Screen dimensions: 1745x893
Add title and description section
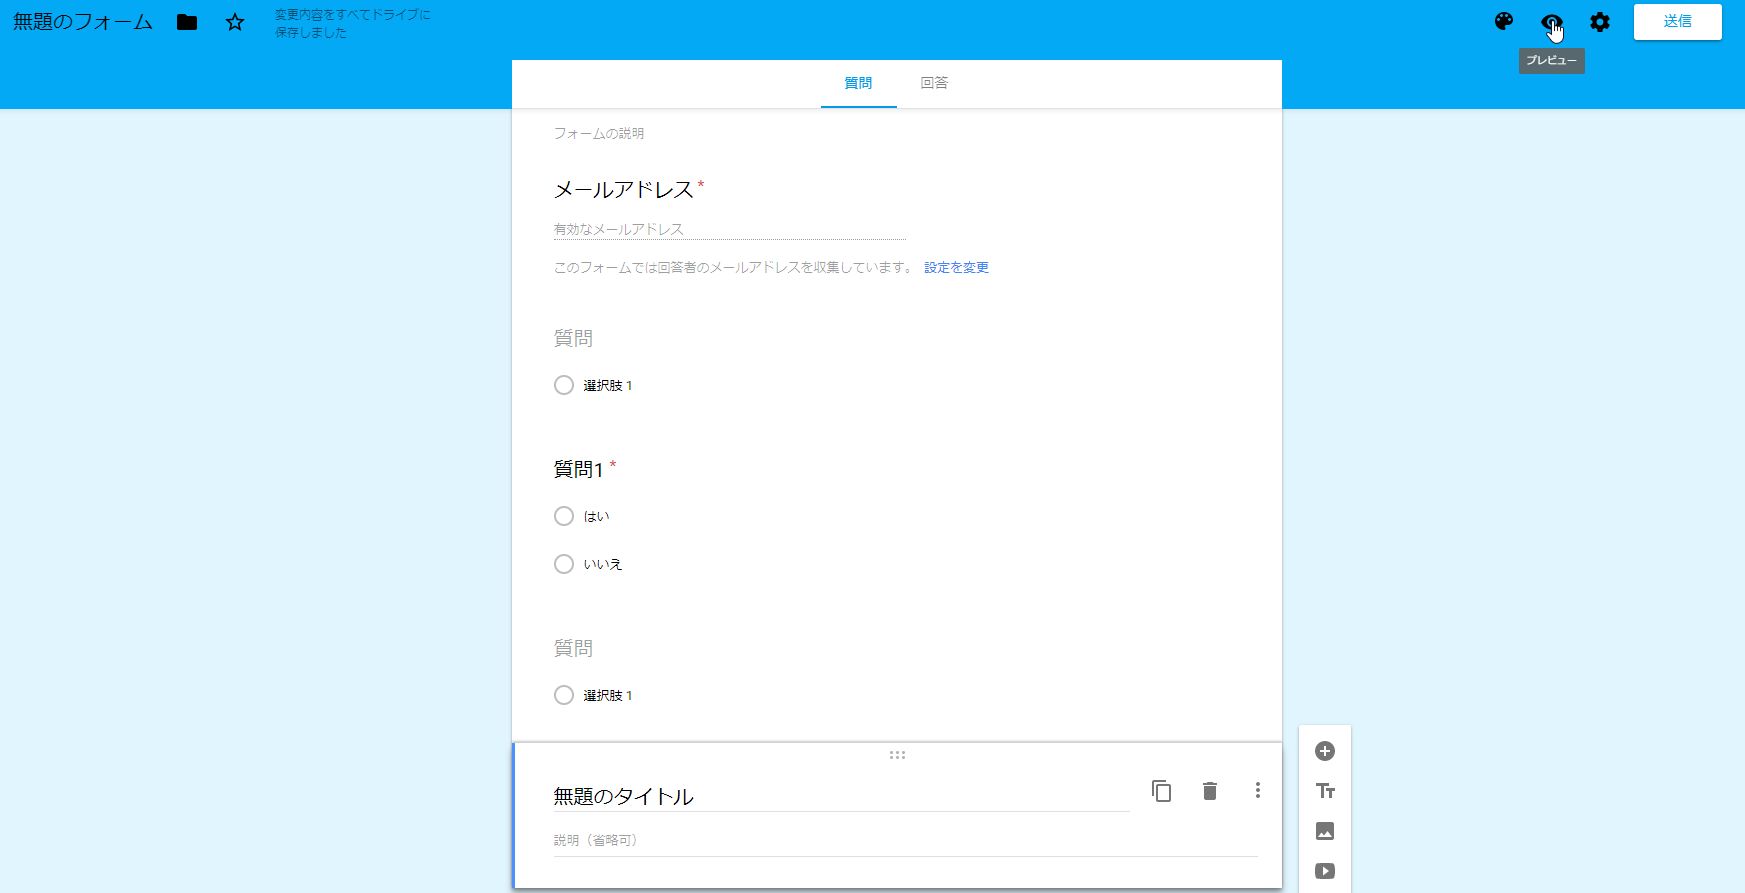[x=1325, y=791]
